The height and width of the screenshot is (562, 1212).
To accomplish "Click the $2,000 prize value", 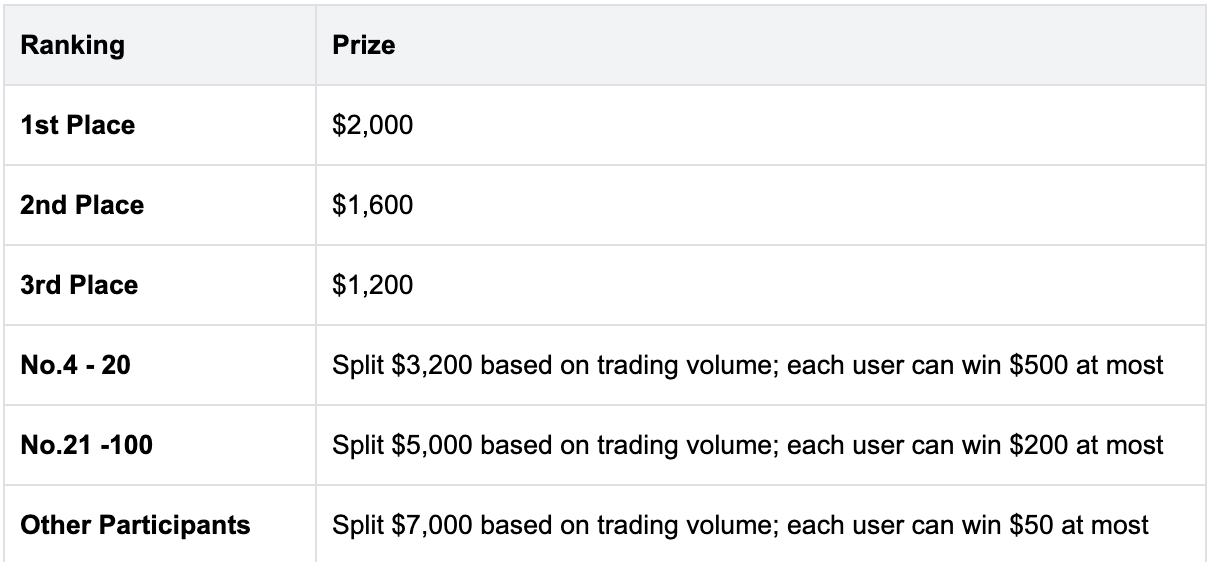I will point(373,126).
